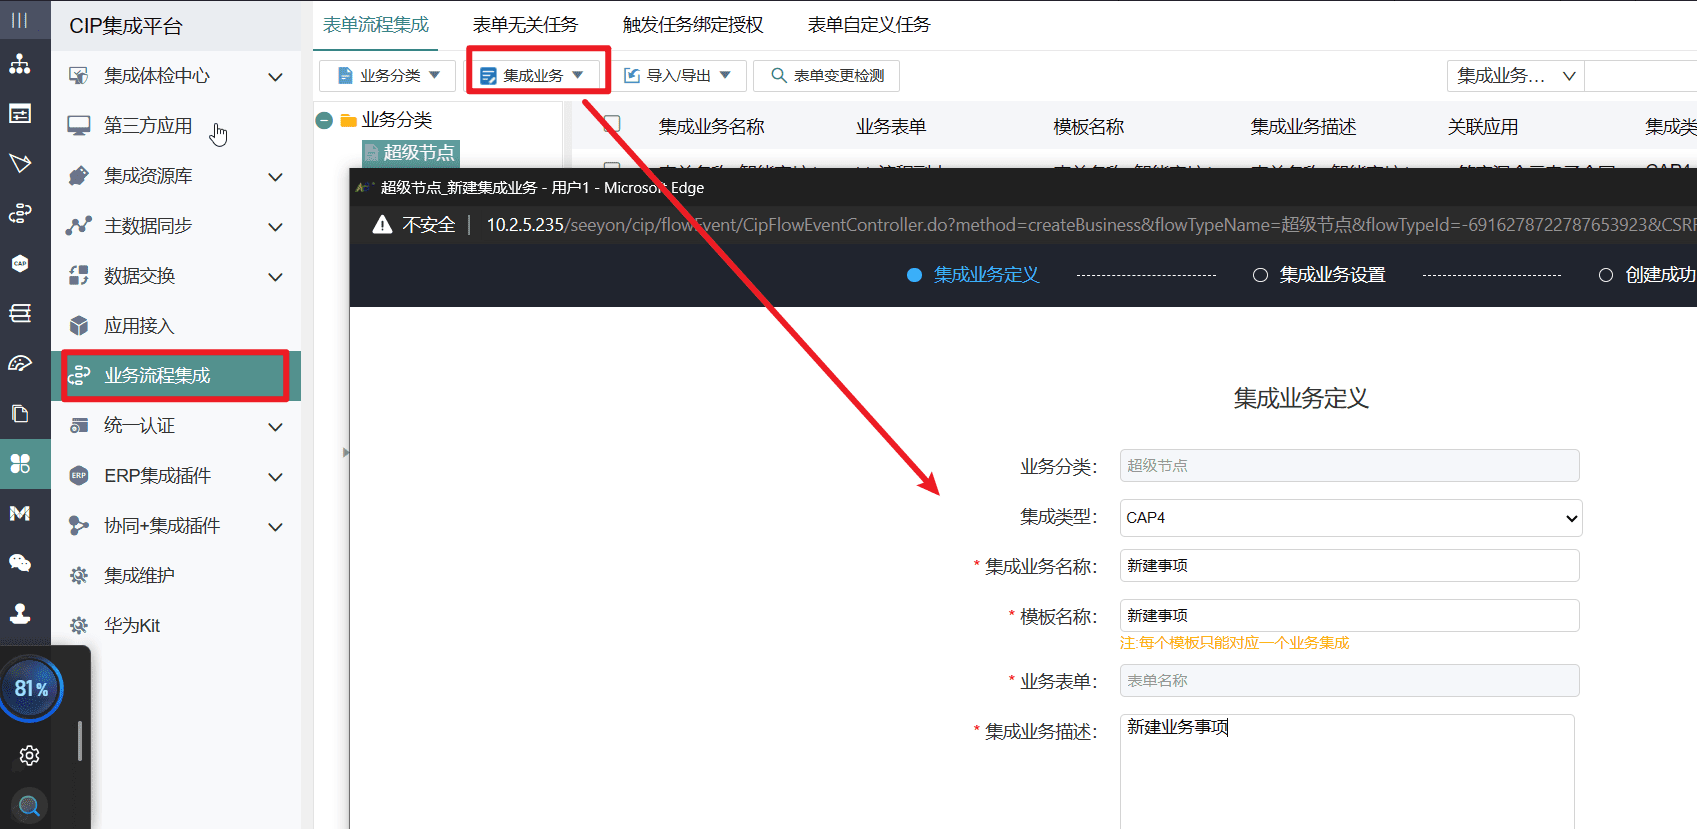Open the M icon in the sidebar
Screen dimensions: 1697x829
(x=20, y=514)
